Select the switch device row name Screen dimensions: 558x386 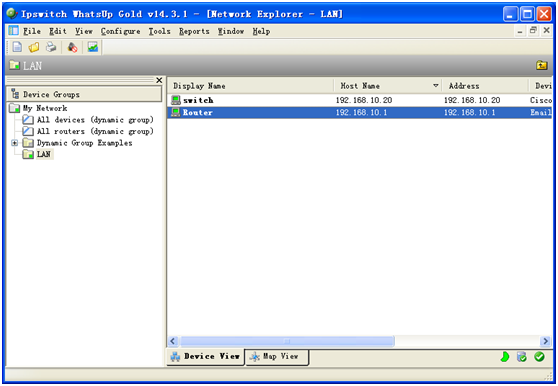pos(198,100)
